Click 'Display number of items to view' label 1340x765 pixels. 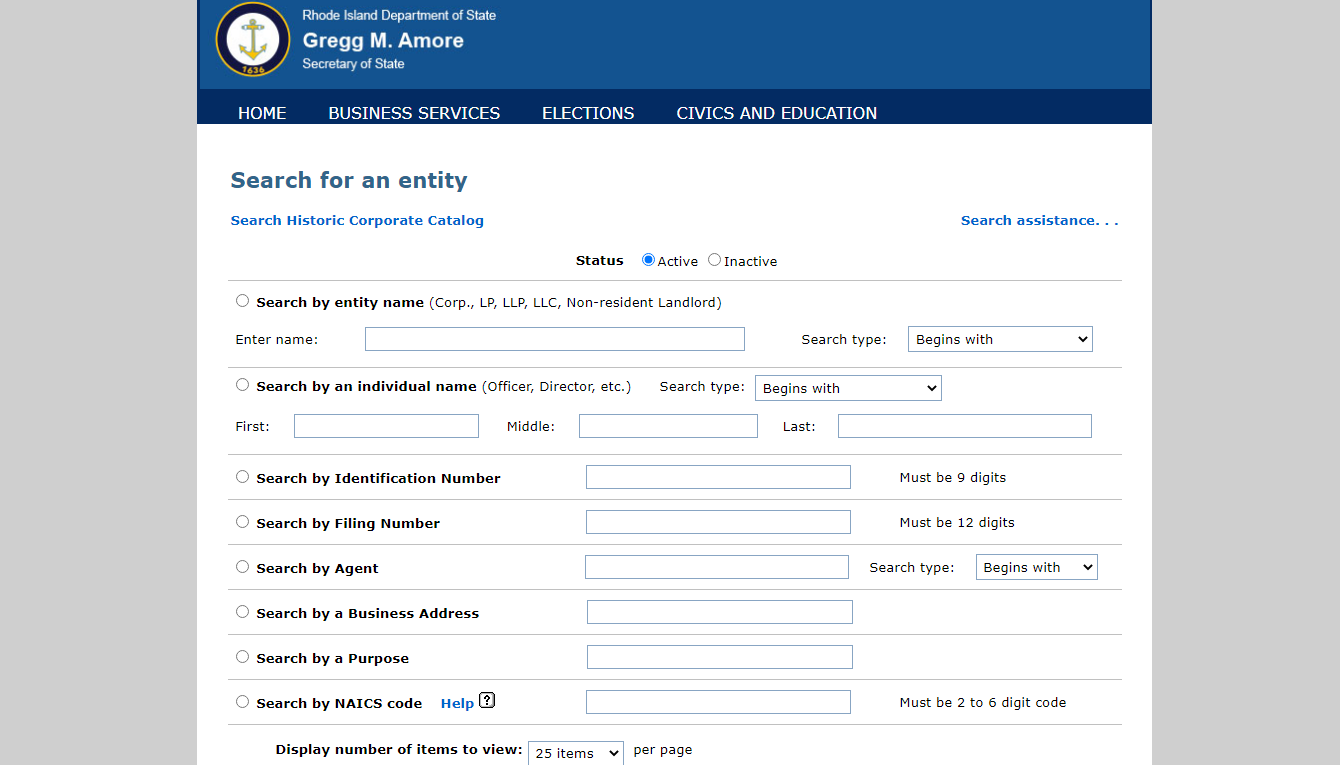399,749
